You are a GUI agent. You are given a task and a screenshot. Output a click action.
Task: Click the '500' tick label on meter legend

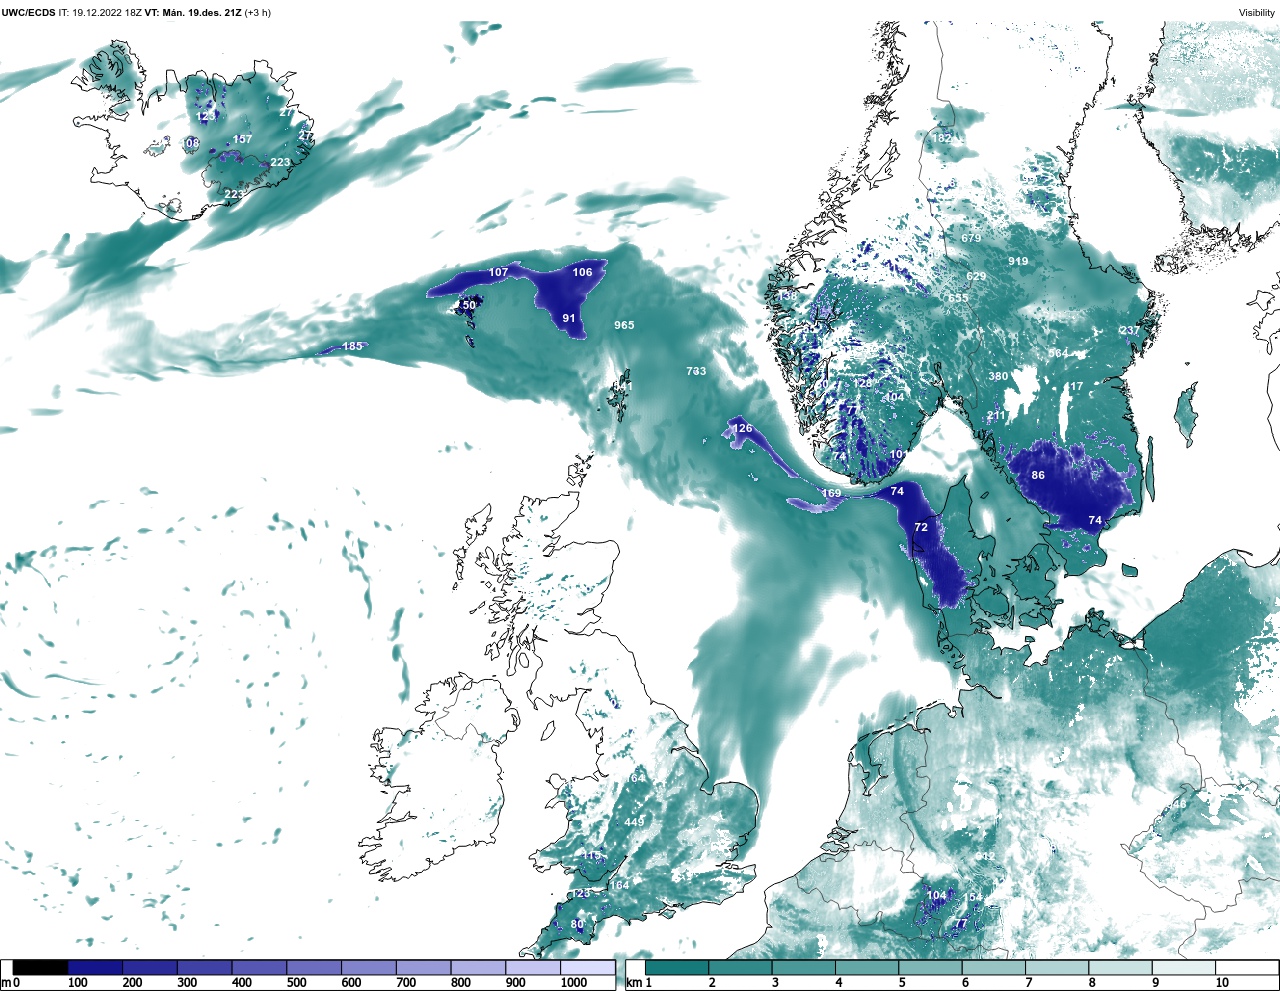(x=296, y=983)
